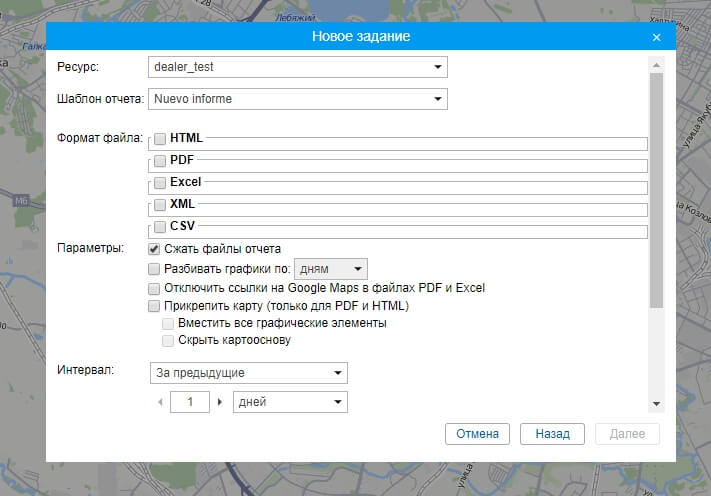711x496 pixels.
Task: Tick the Excel format checkbox
Action: point(160,182)
